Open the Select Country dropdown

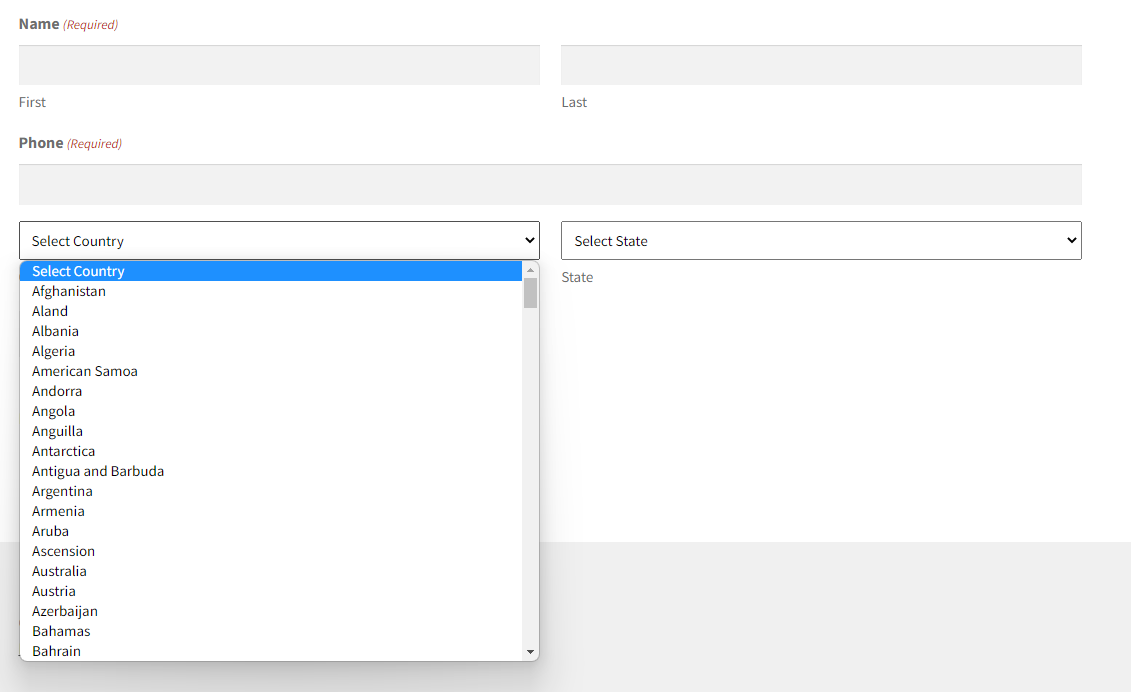(279, 240)
